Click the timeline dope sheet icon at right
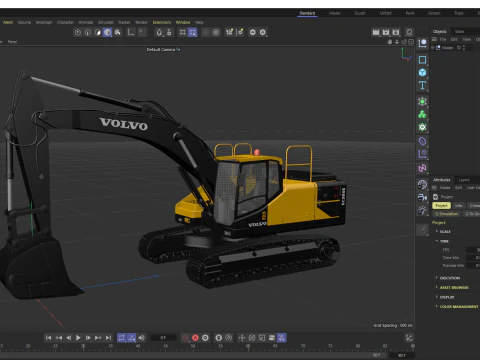The width and height of the screenshot is (480, 360). click(x=409, y=338)
